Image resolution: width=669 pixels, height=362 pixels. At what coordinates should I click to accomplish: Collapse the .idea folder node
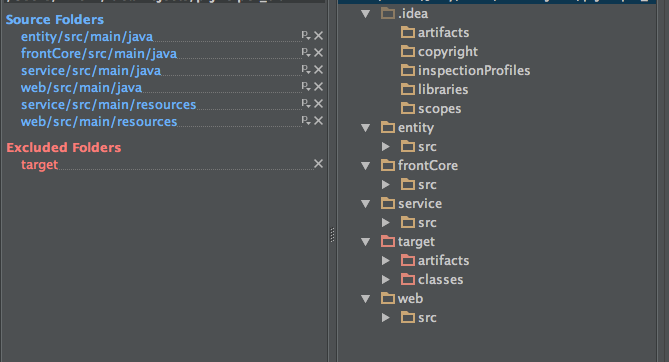point(366,14)
